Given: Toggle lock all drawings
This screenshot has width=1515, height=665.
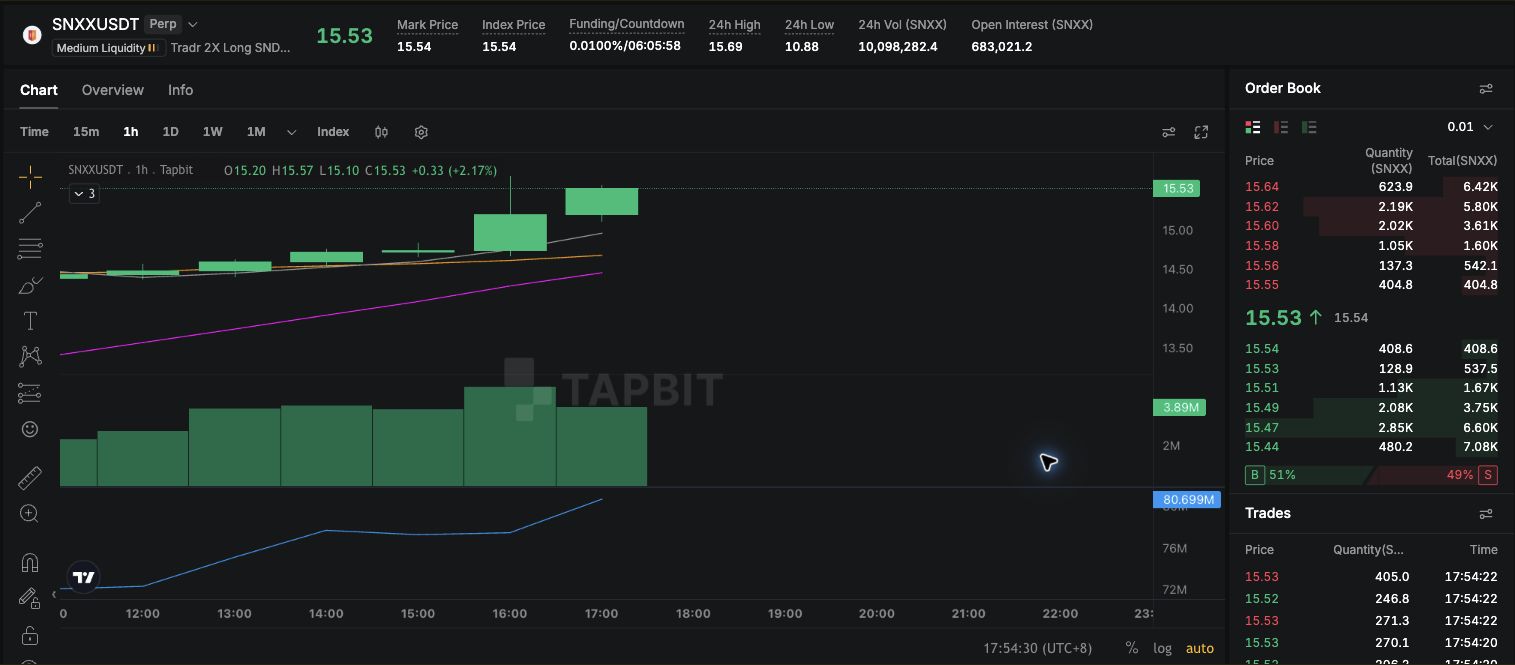Looking at the screenshot, I should (x=30, y=635).
